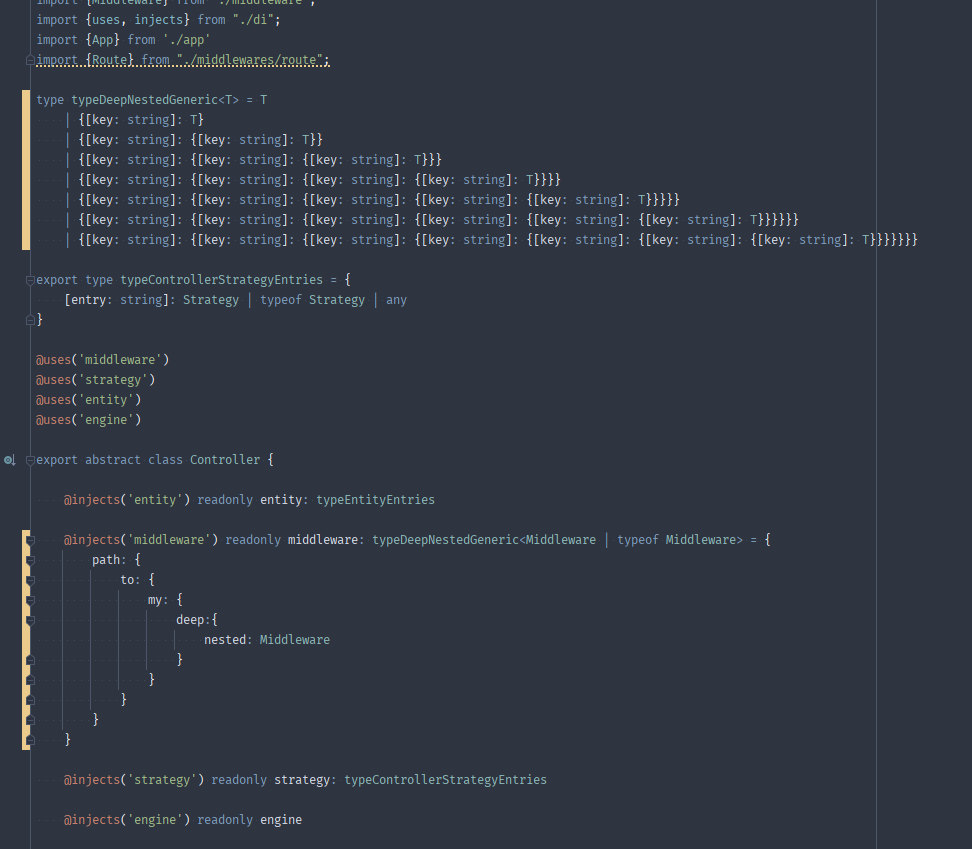Collapse the 'my: {' block
Image resolution: width=972 pixels, height=849 pixels.
(30, 600)
